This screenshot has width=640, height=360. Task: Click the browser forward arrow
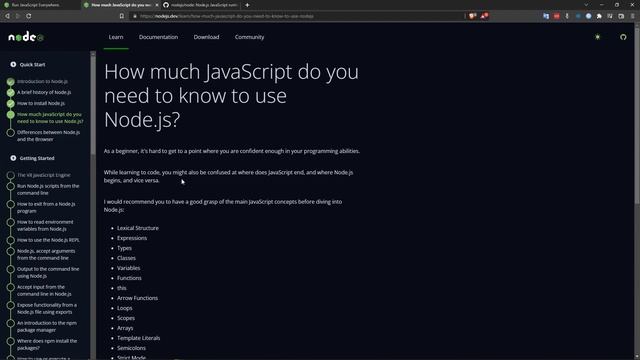click(x=18, y=16)
